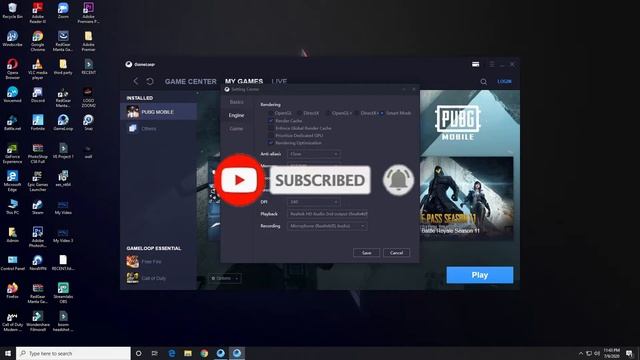Switch to MY GAMES tab
The width and height of the screenshot is (640, 360).
click(x=244, y=82)
